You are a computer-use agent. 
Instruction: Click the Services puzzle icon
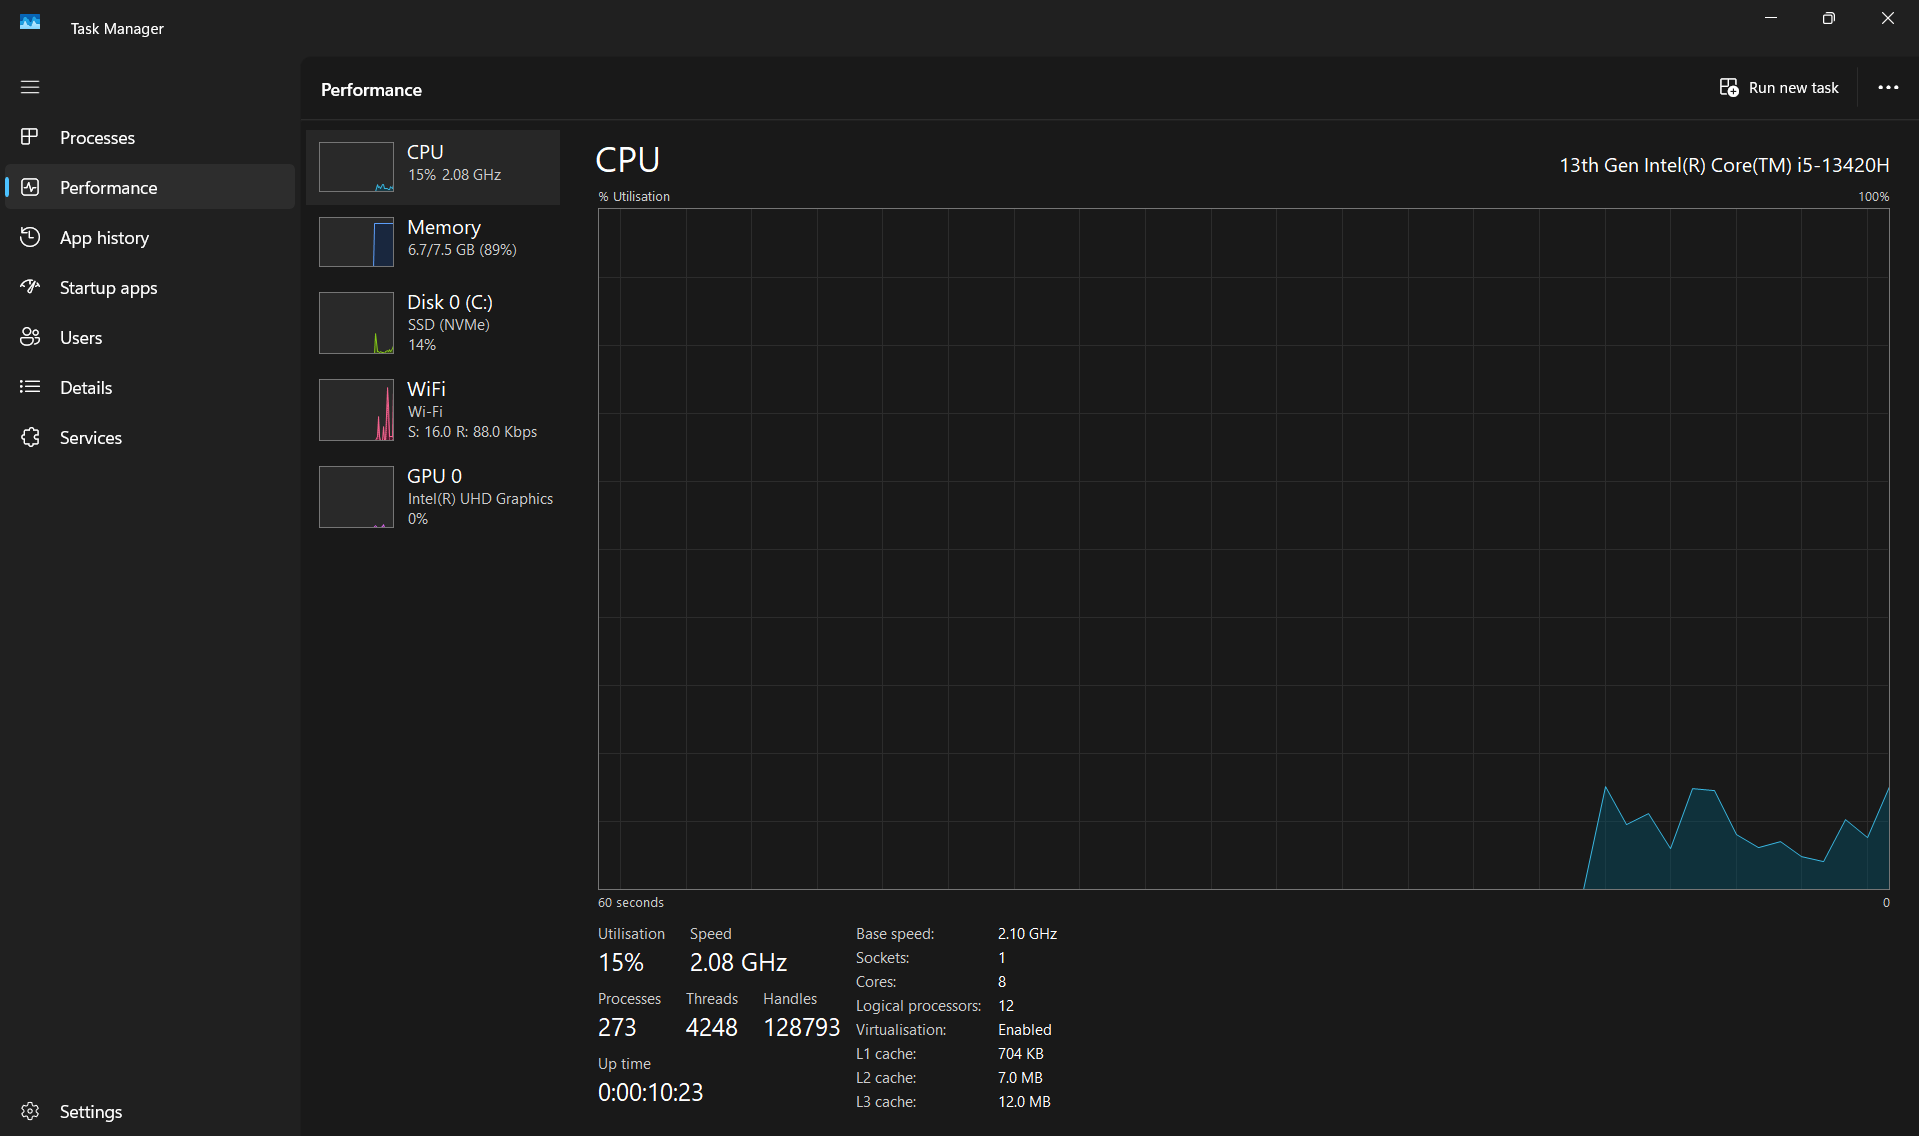[x=30, y=437]
